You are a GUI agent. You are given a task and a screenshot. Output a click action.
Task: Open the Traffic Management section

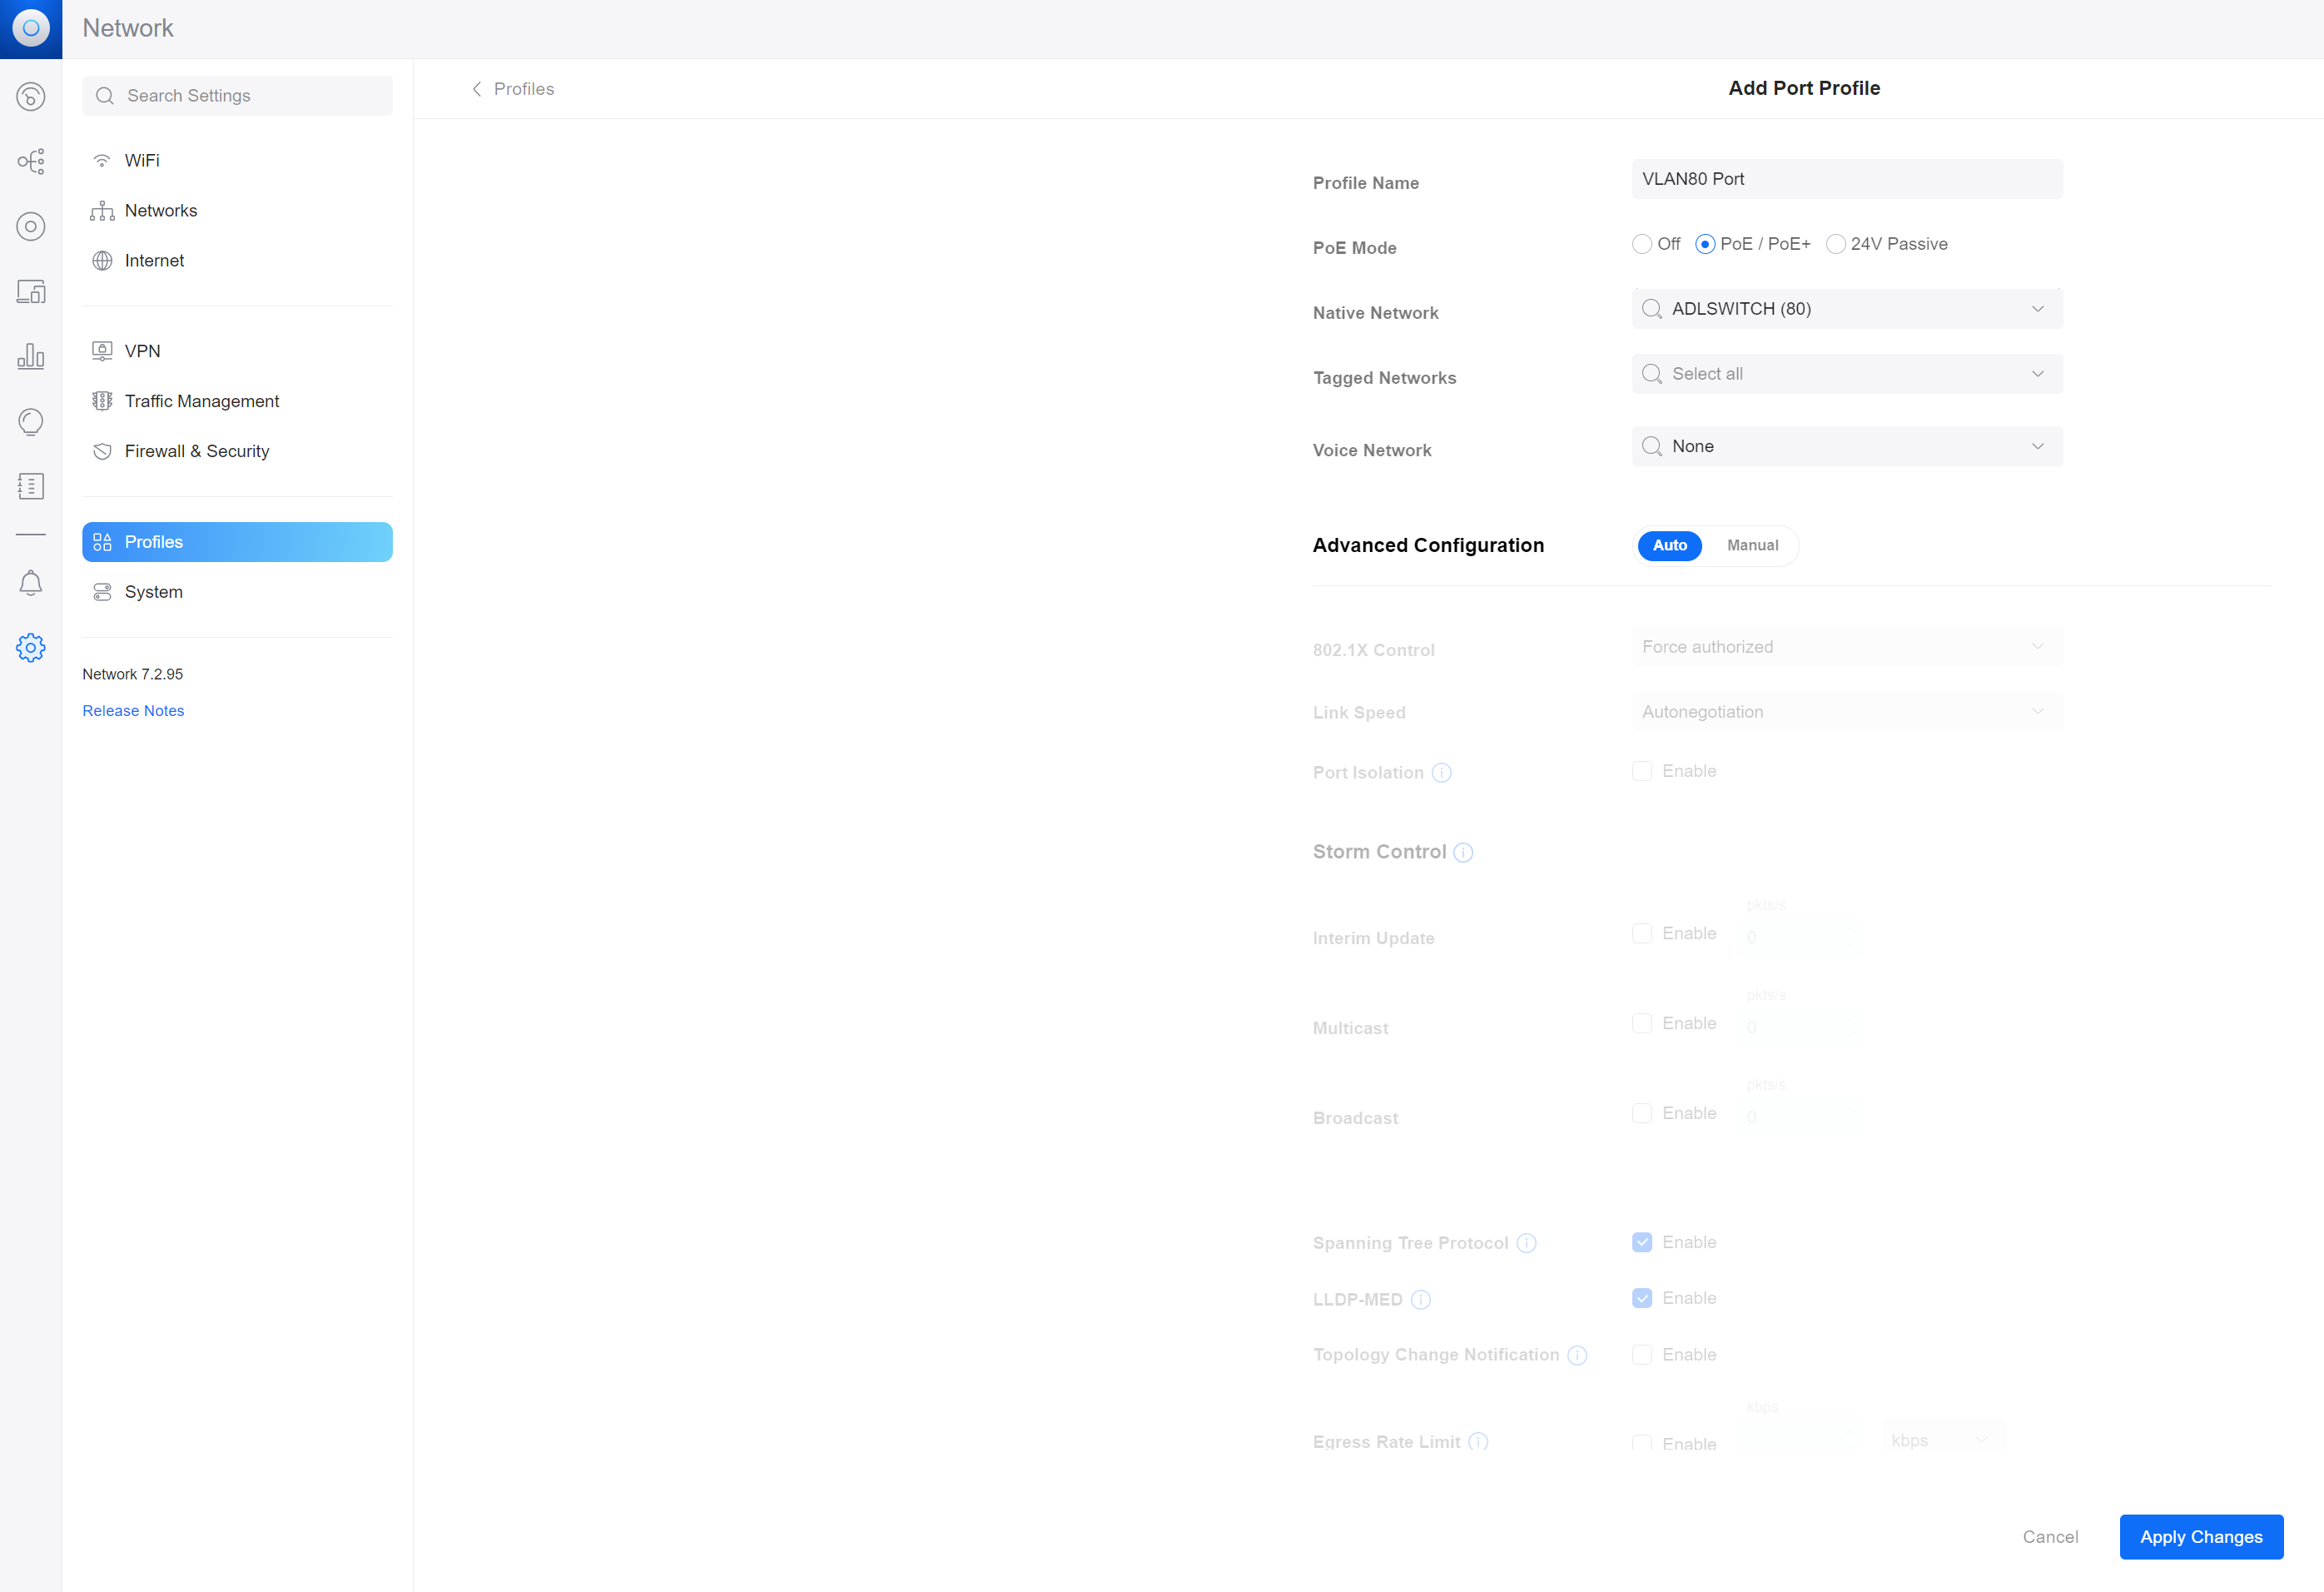(x=201, y=401)
